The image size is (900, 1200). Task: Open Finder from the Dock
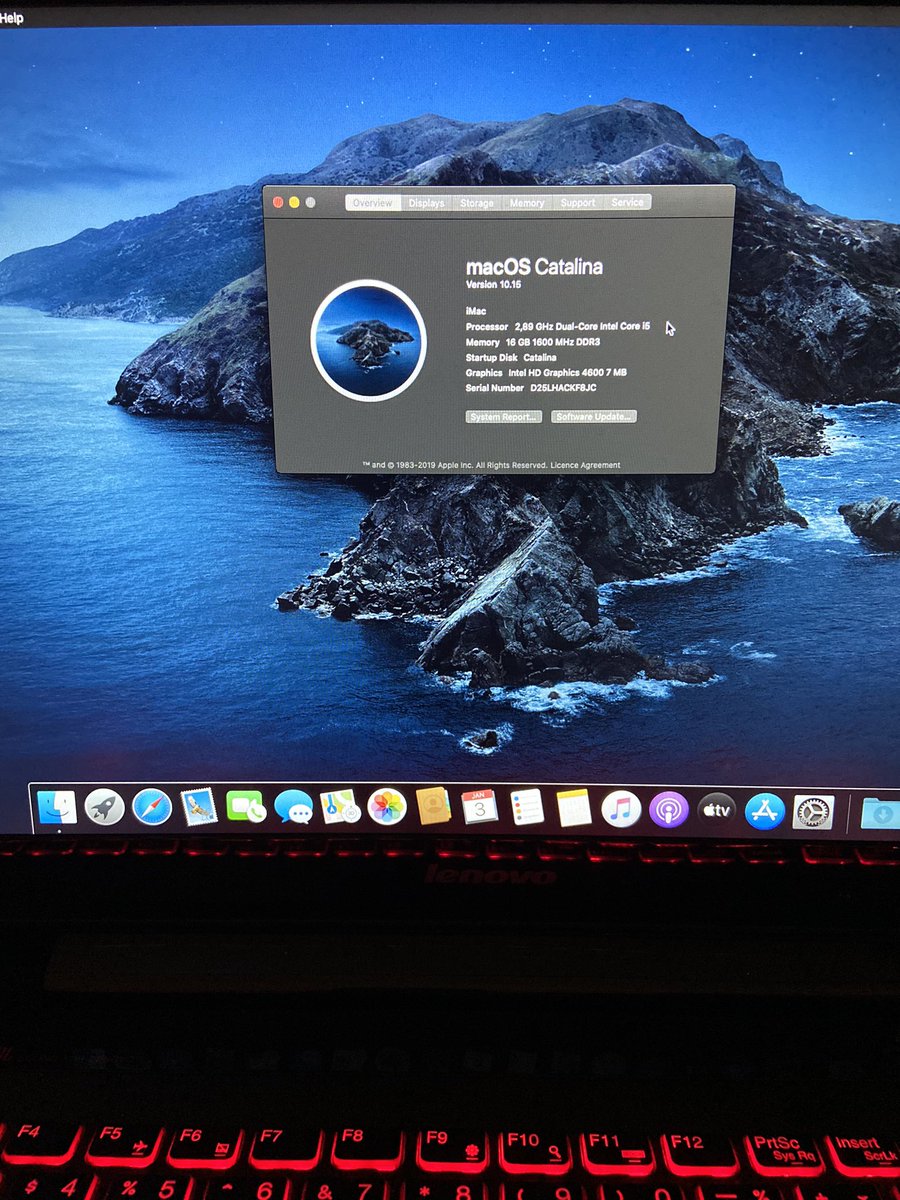click(x=56, y=806)
